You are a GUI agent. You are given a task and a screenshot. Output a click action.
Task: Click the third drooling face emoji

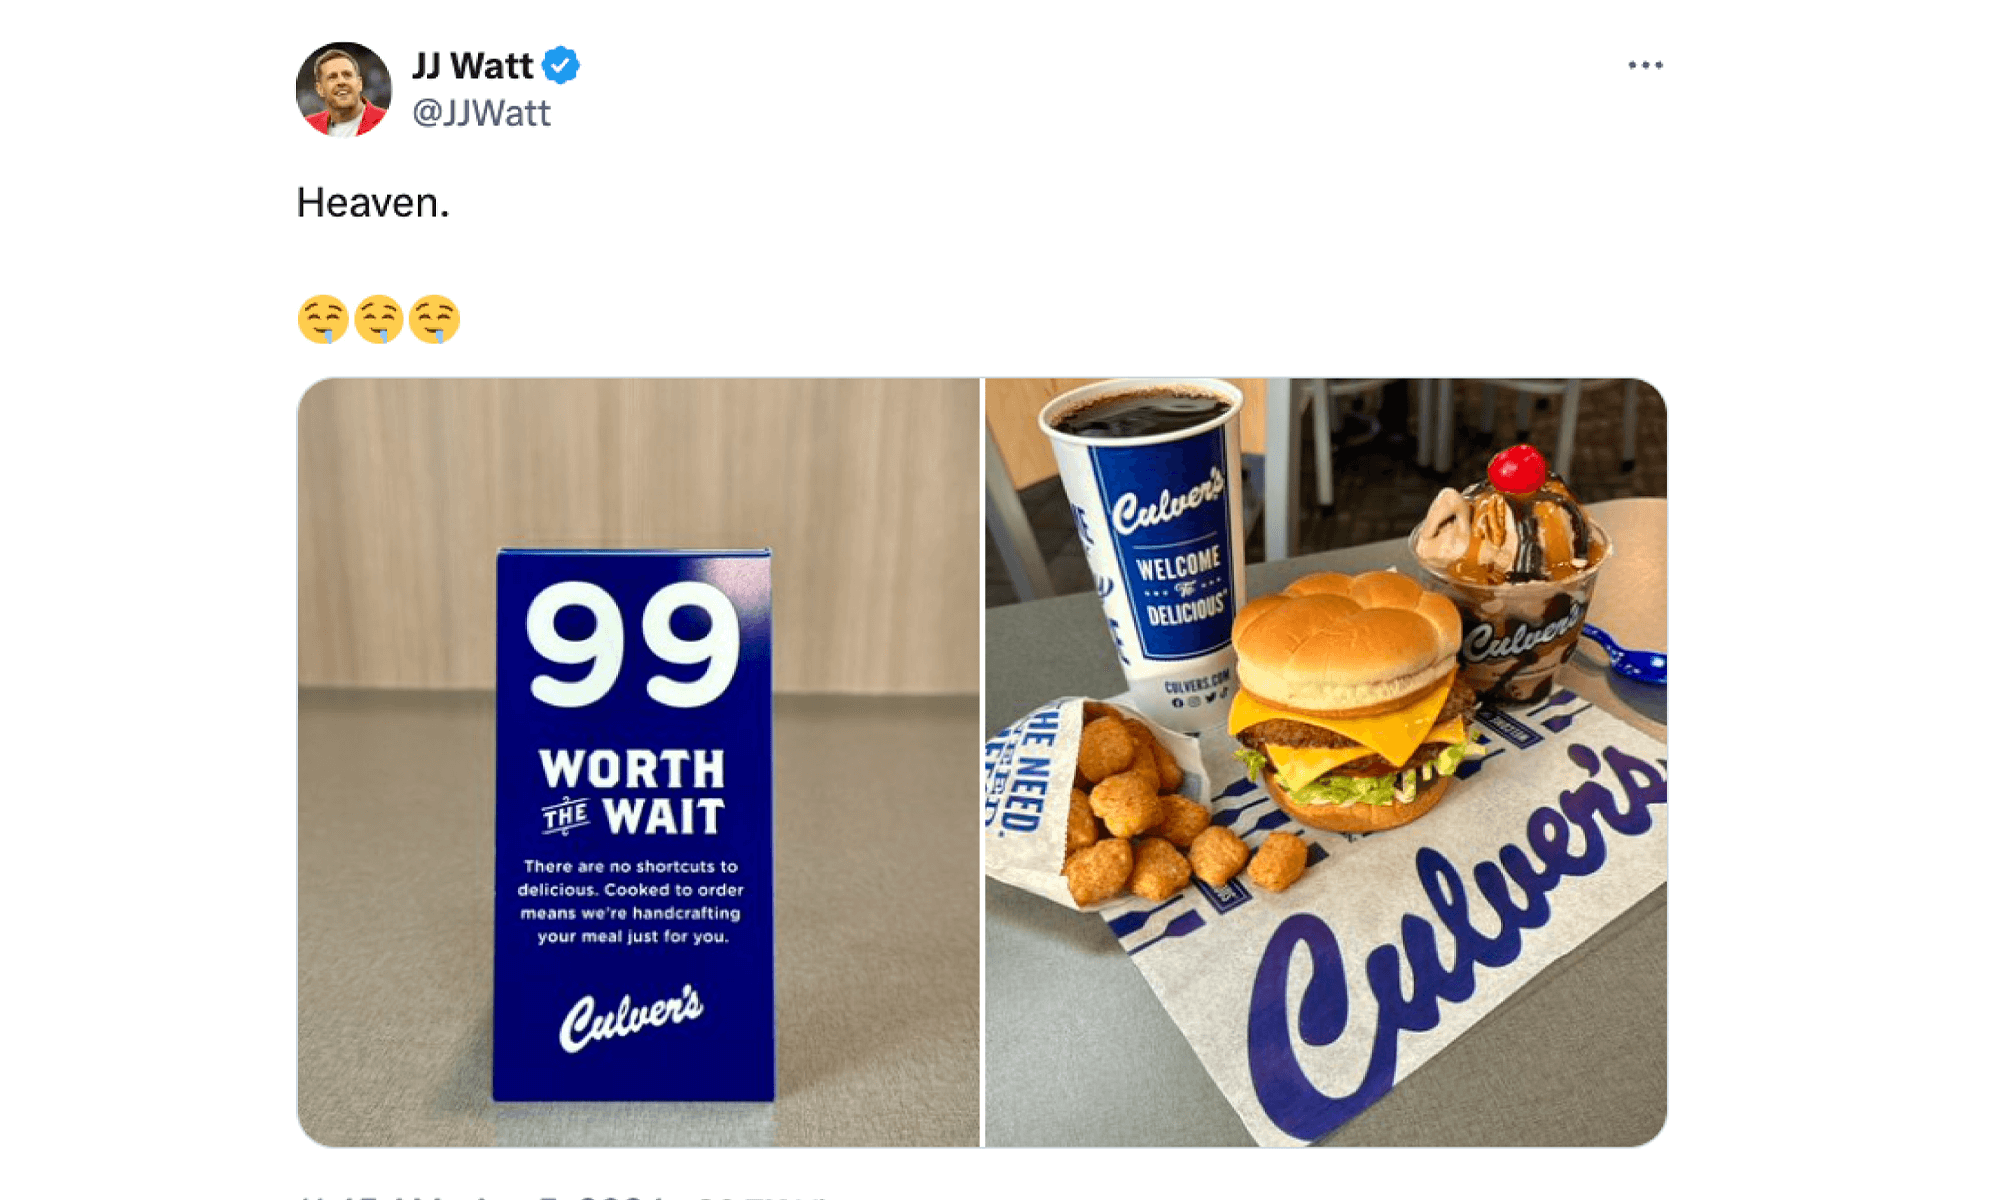click(x=435, y=320)
